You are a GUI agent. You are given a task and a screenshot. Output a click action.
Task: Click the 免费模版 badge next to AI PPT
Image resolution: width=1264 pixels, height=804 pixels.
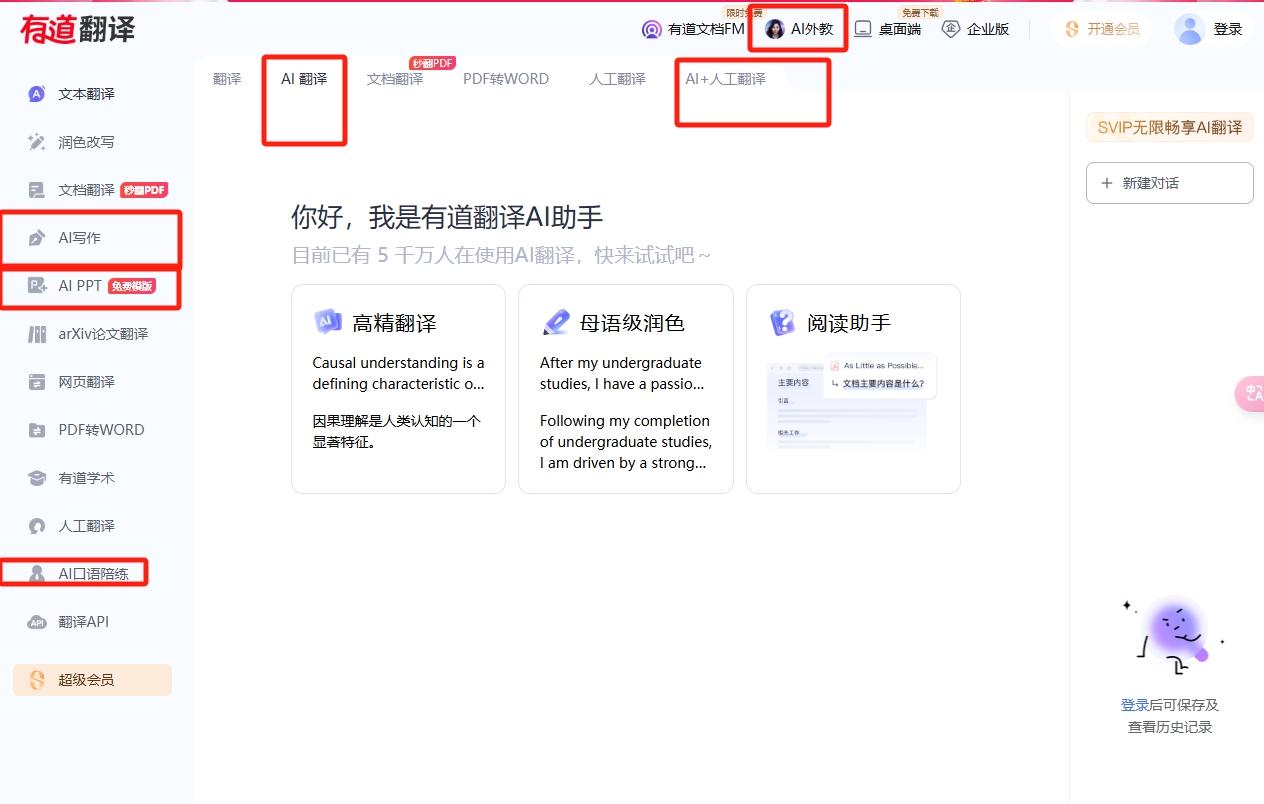tap(132, 286)
